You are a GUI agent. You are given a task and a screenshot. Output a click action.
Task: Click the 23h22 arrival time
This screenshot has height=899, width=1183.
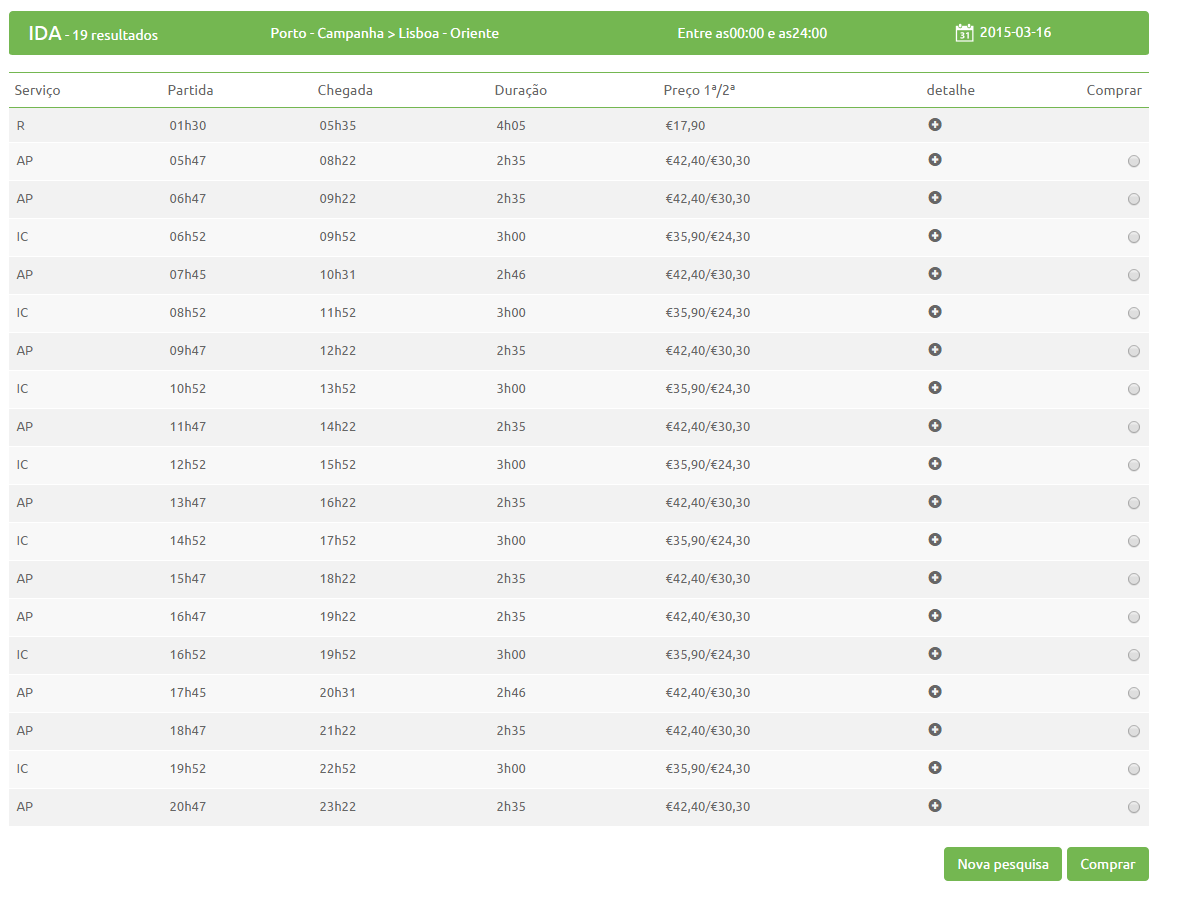pos(337,806)
